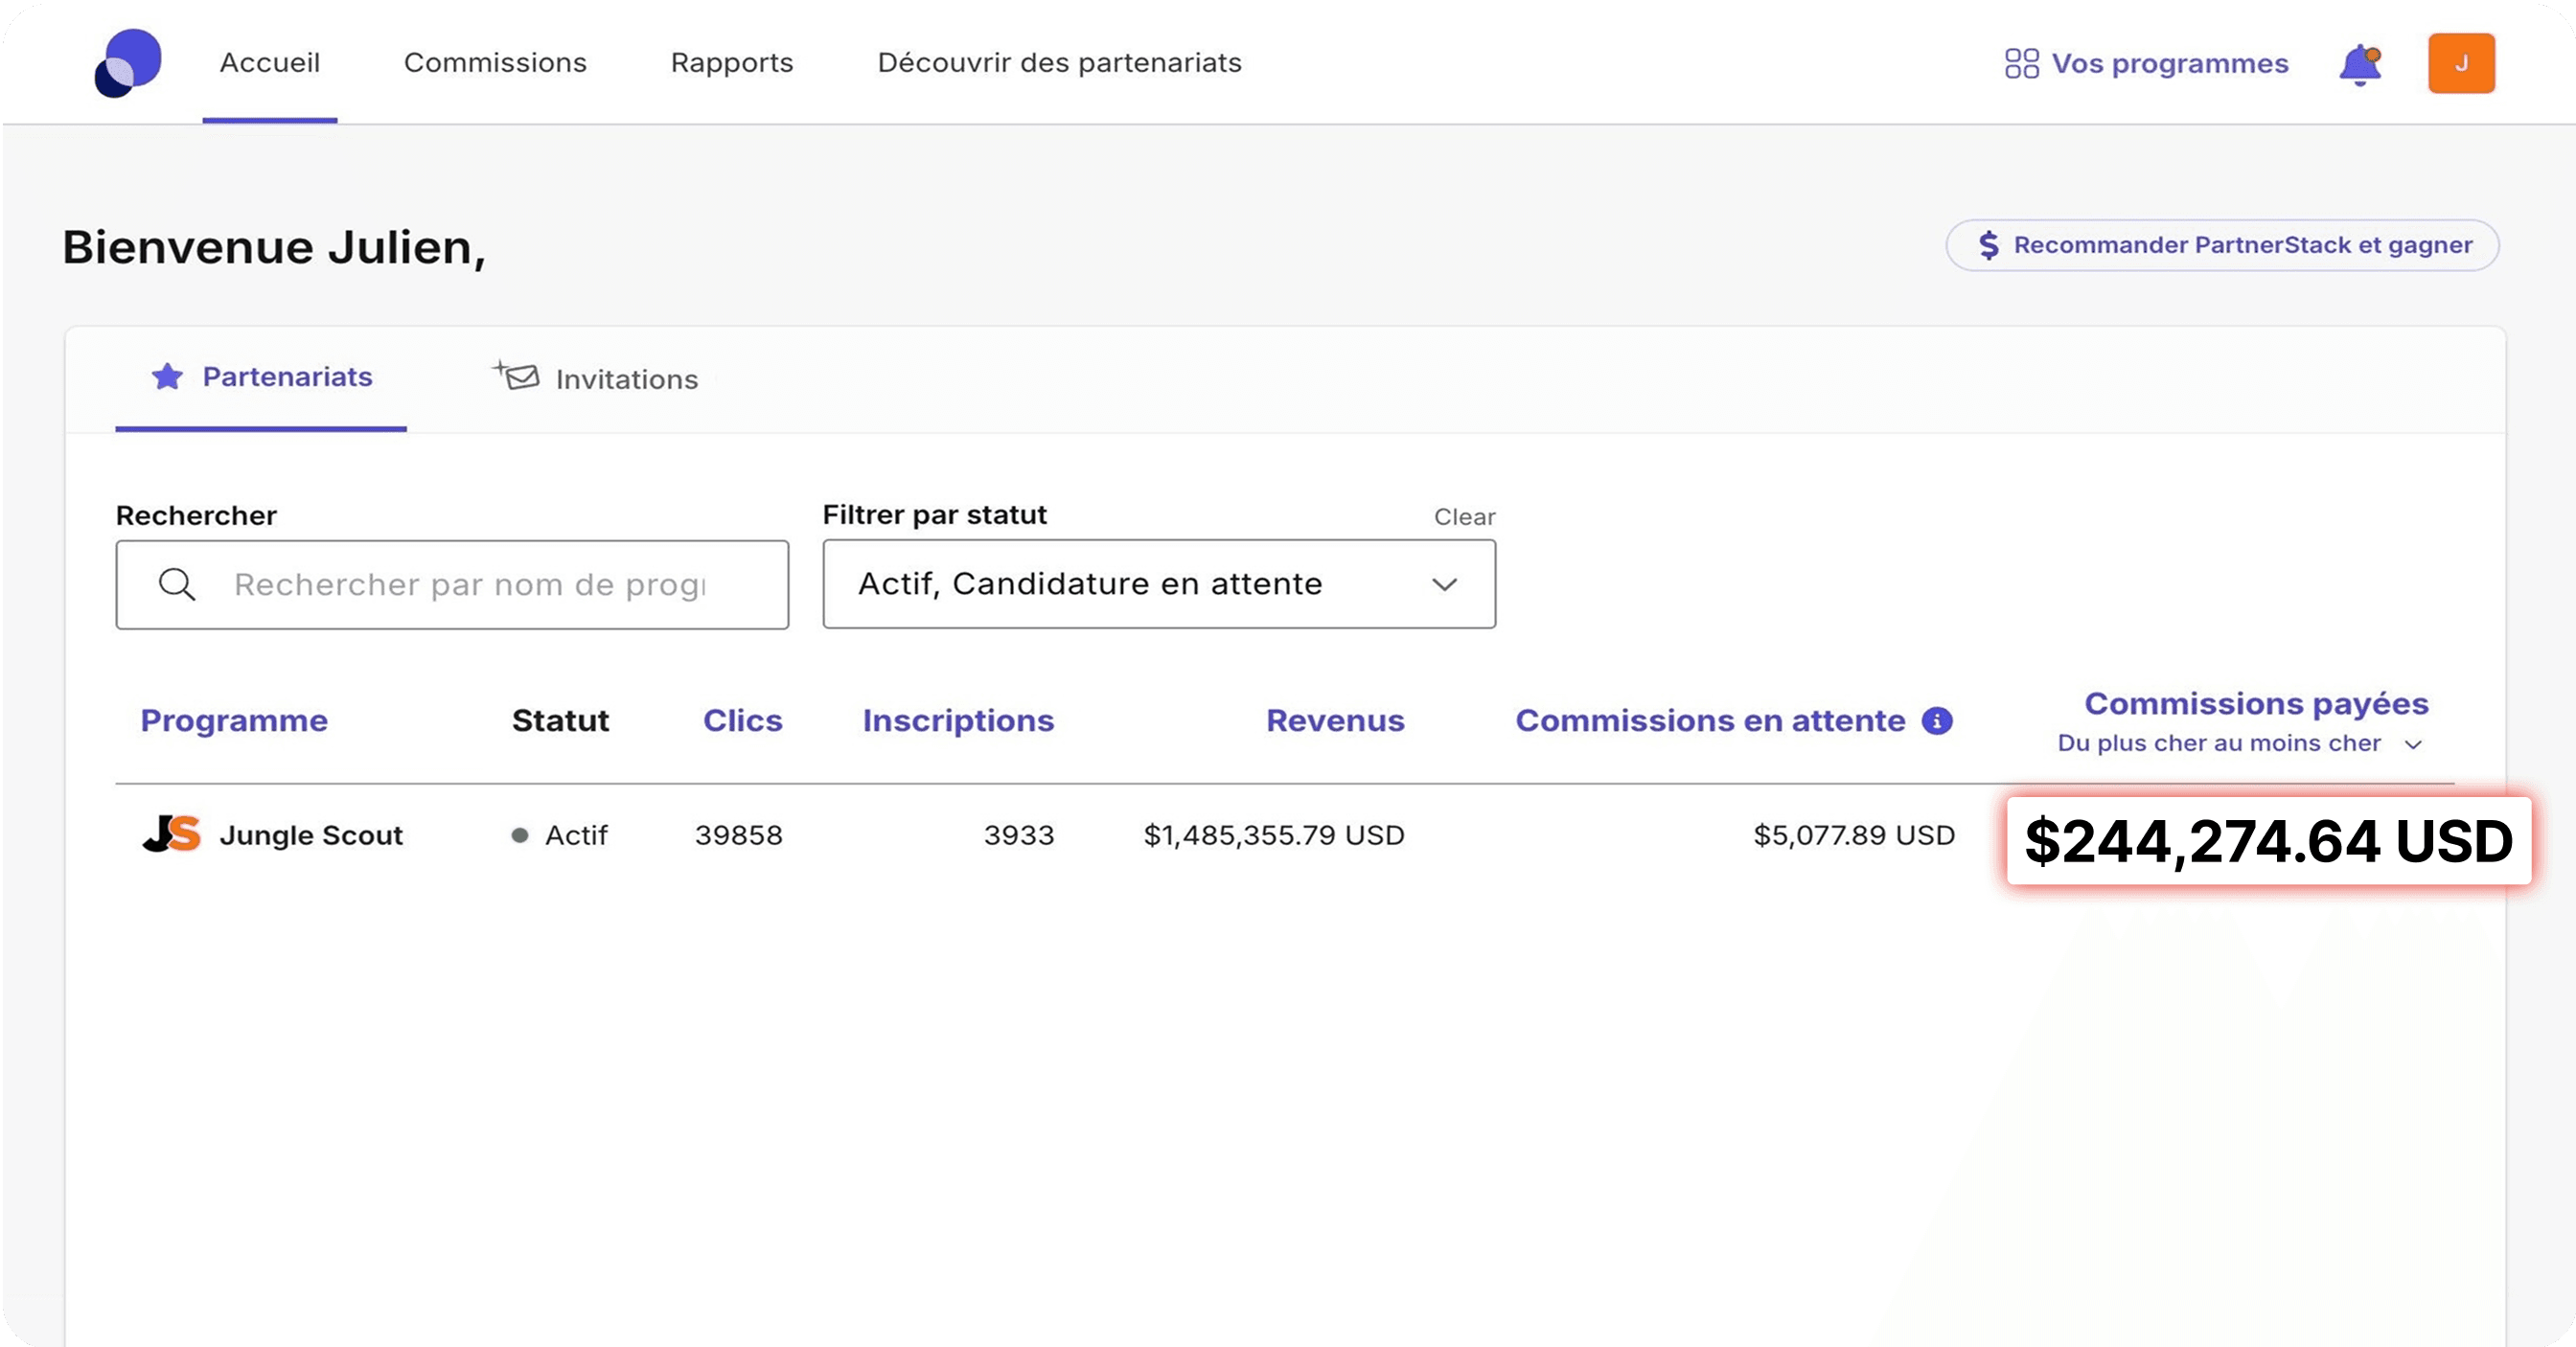Click the Bienvenue Julien heading
This screenshot has height=1347, width=2576.
274,247
